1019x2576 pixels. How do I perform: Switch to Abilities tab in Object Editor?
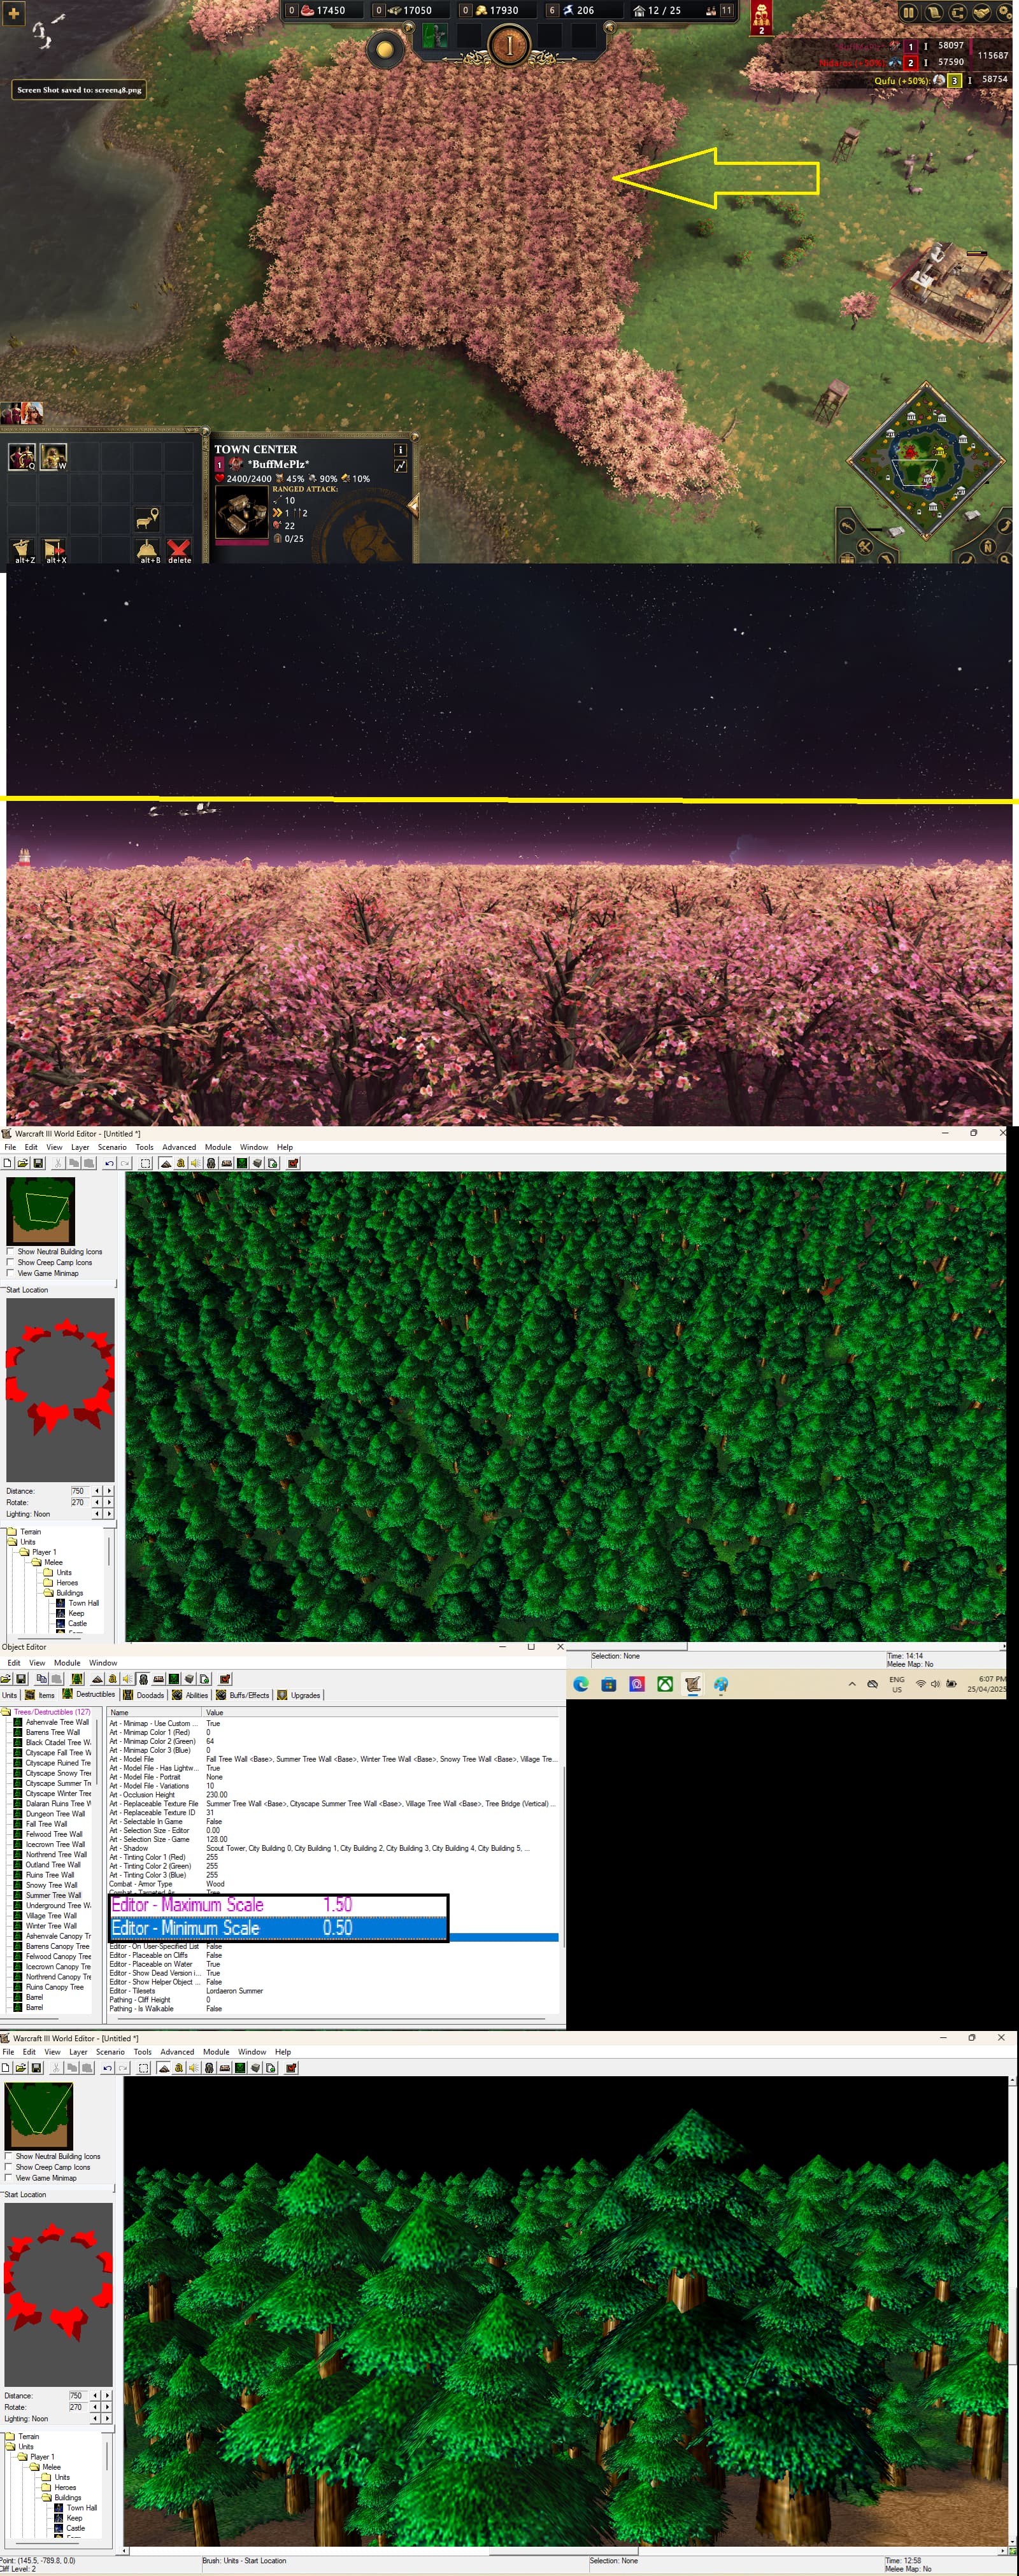click(190, 1695)
